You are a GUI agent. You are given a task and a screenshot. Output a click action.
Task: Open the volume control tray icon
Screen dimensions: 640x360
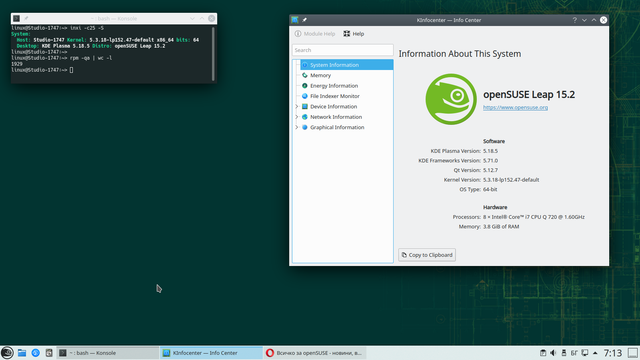pos(553,353)
